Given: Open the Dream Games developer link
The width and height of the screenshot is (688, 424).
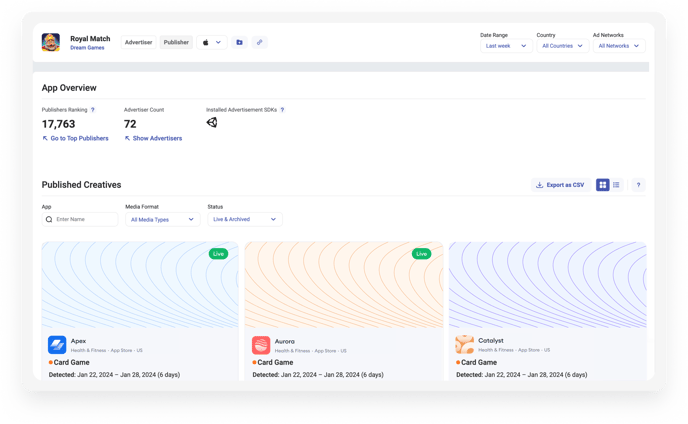Looking at the screenshot, I should coord(87,48).
